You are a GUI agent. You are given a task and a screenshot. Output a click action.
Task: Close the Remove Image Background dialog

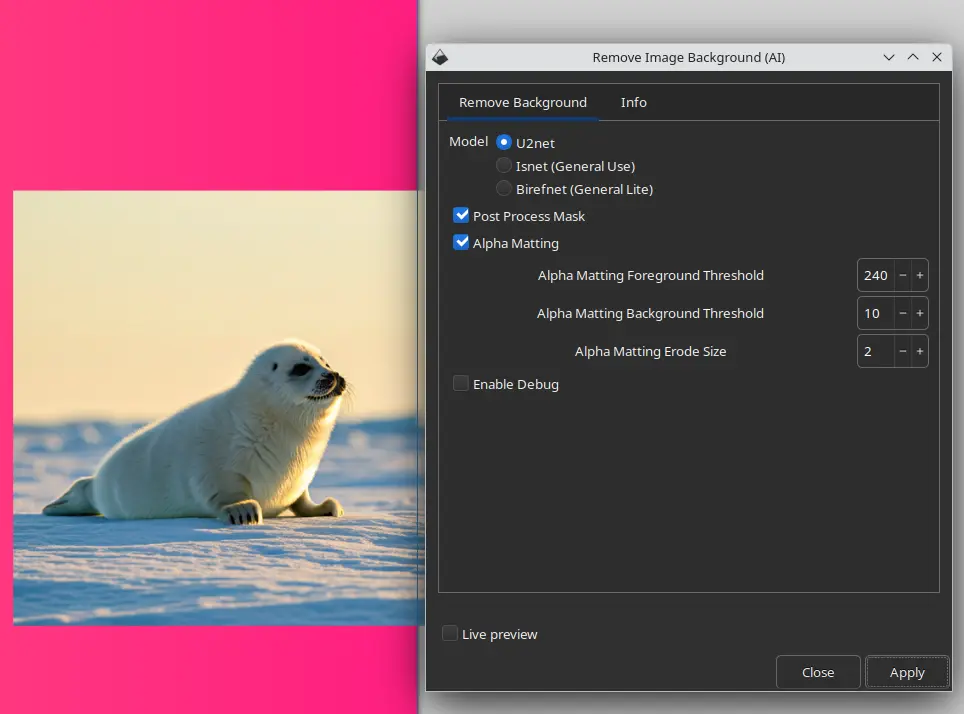(x=818, y=671)
